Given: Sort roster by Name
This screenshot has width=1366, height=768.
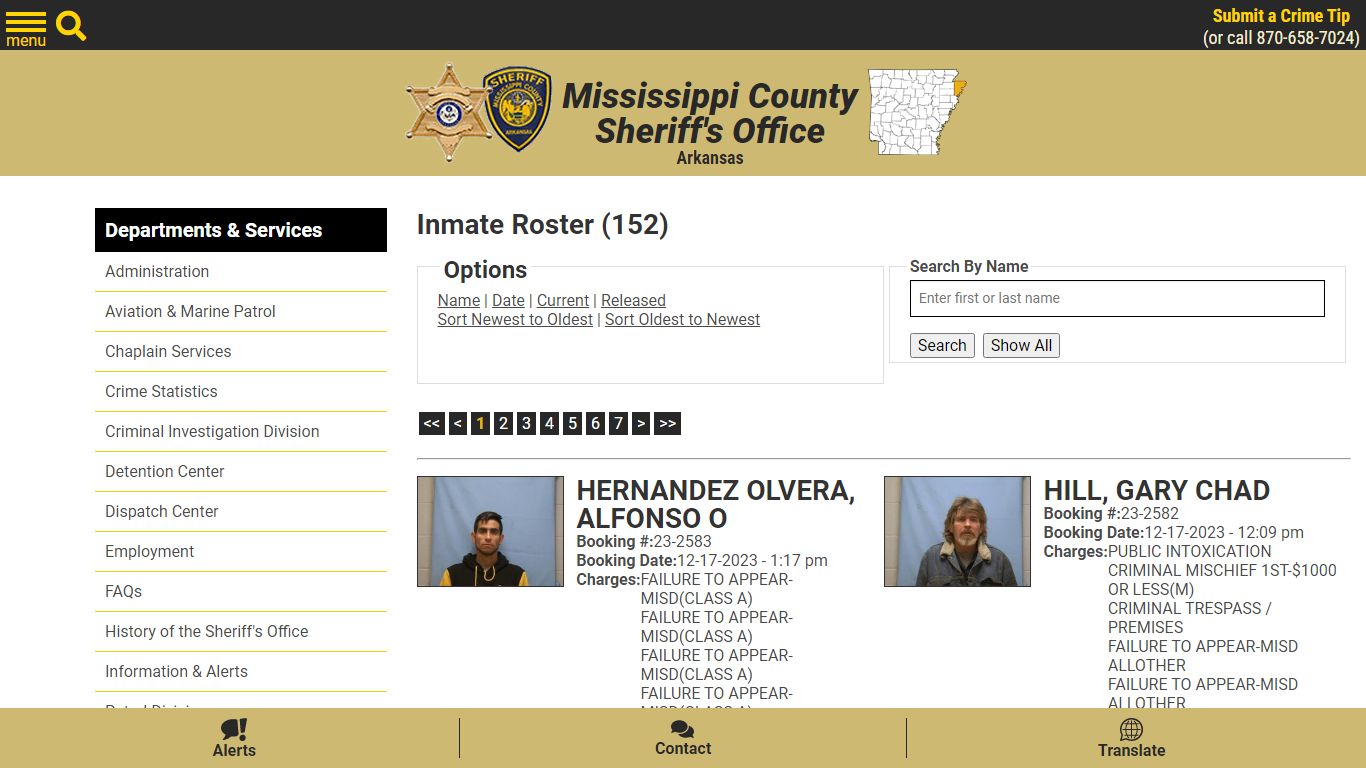Looking at the screenshot, I should [459, 300].
